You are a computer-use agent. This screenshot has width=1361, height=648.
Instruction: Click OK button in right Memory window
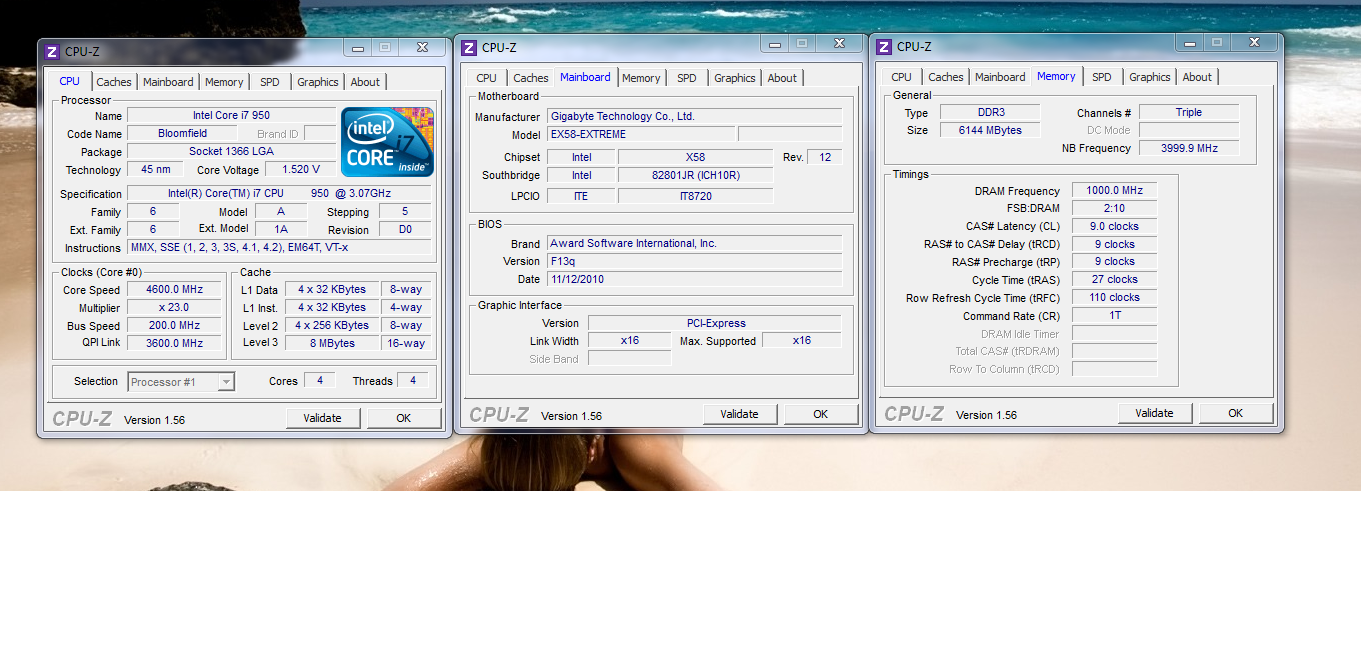(1236, 413)
